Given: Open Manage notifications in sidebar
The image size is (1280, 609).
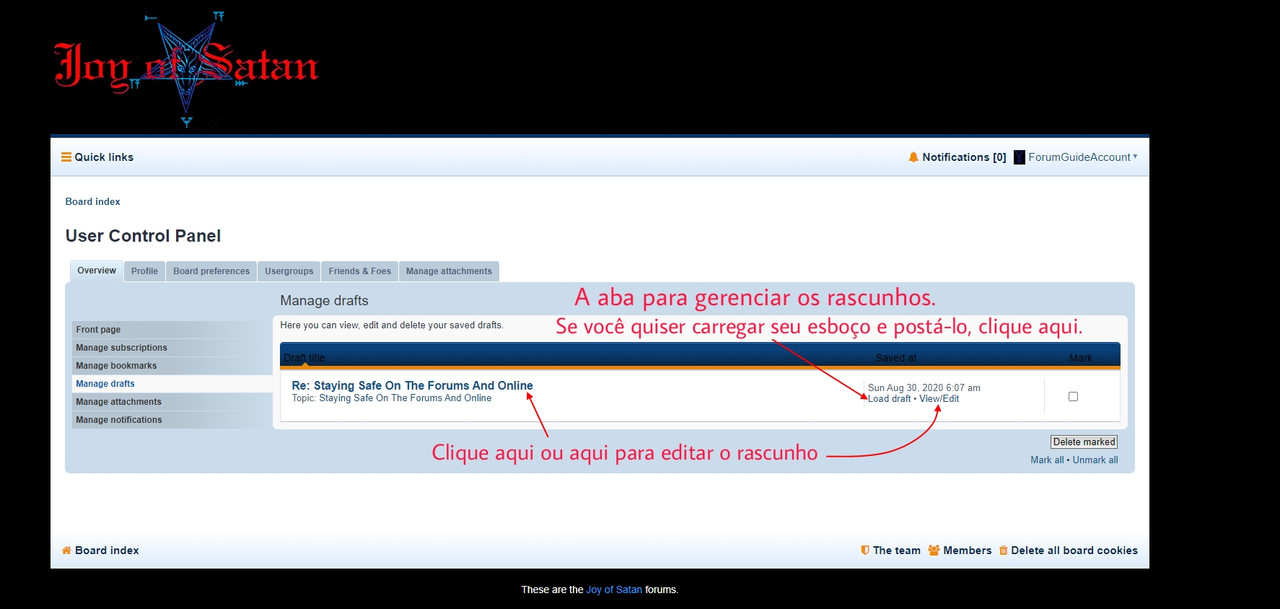Looking at the screenshot, I should coord(172,420).
